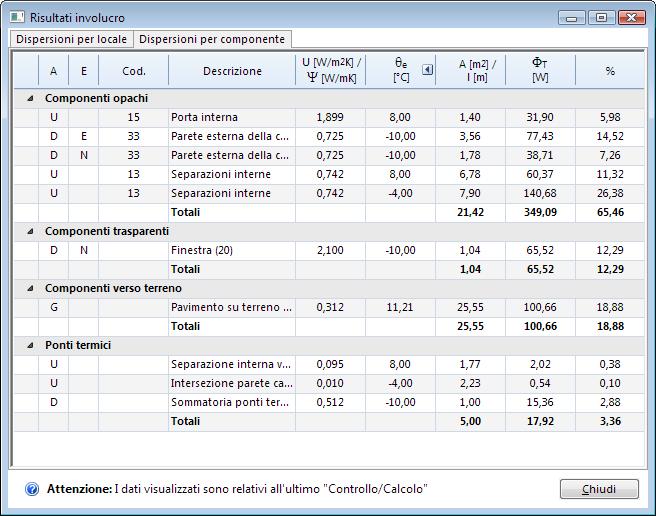Select Parete esterna row with exposure N
The width and height of the screenshot is (656, 516).
point(329,155)
